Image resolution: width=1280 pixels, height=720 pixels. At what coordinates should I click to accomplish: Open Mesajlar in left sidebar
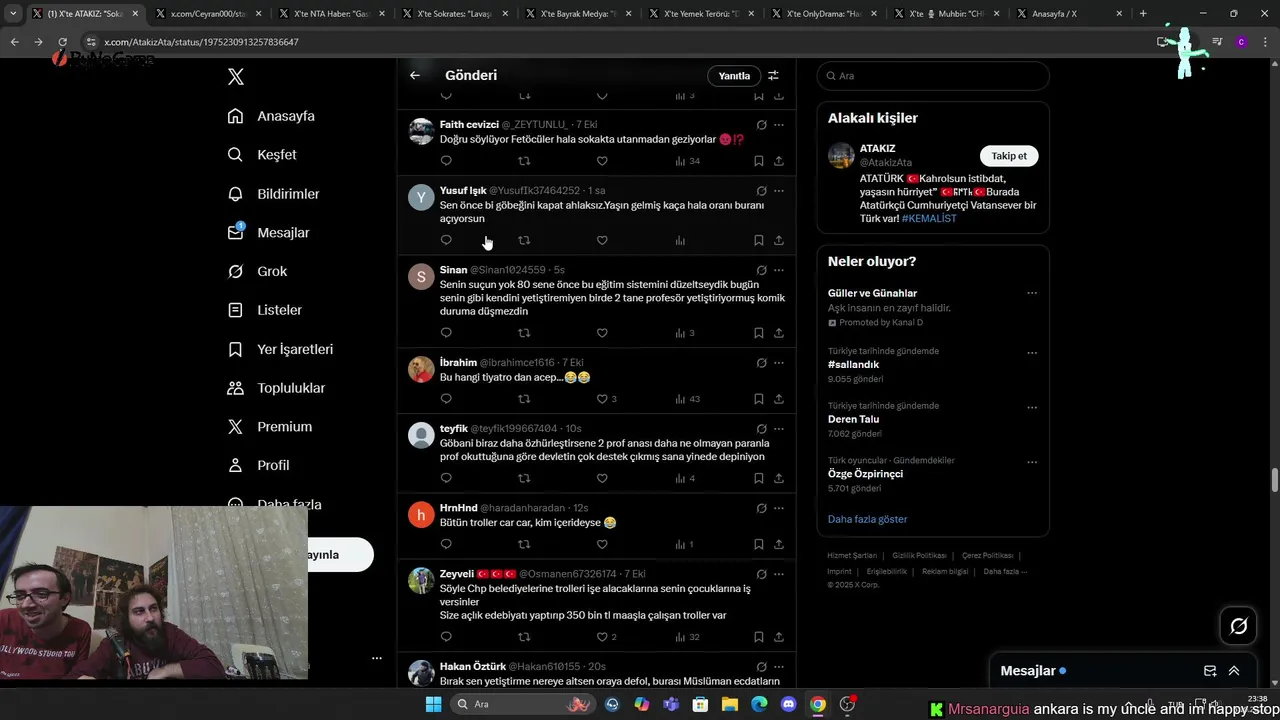coord(268,232)
